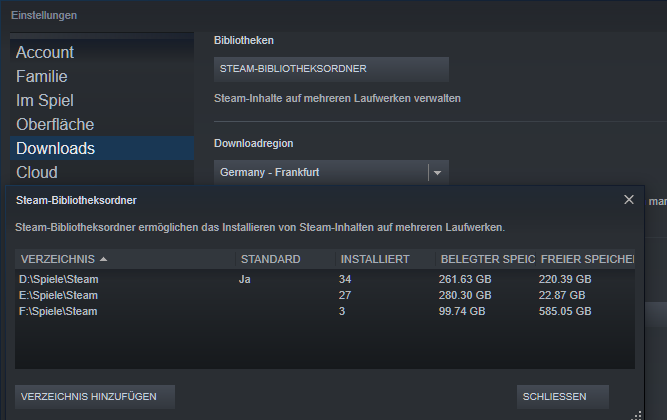Click the 585.05 GB free space value
The image size is (667, 420).
(x=565, y=311)
